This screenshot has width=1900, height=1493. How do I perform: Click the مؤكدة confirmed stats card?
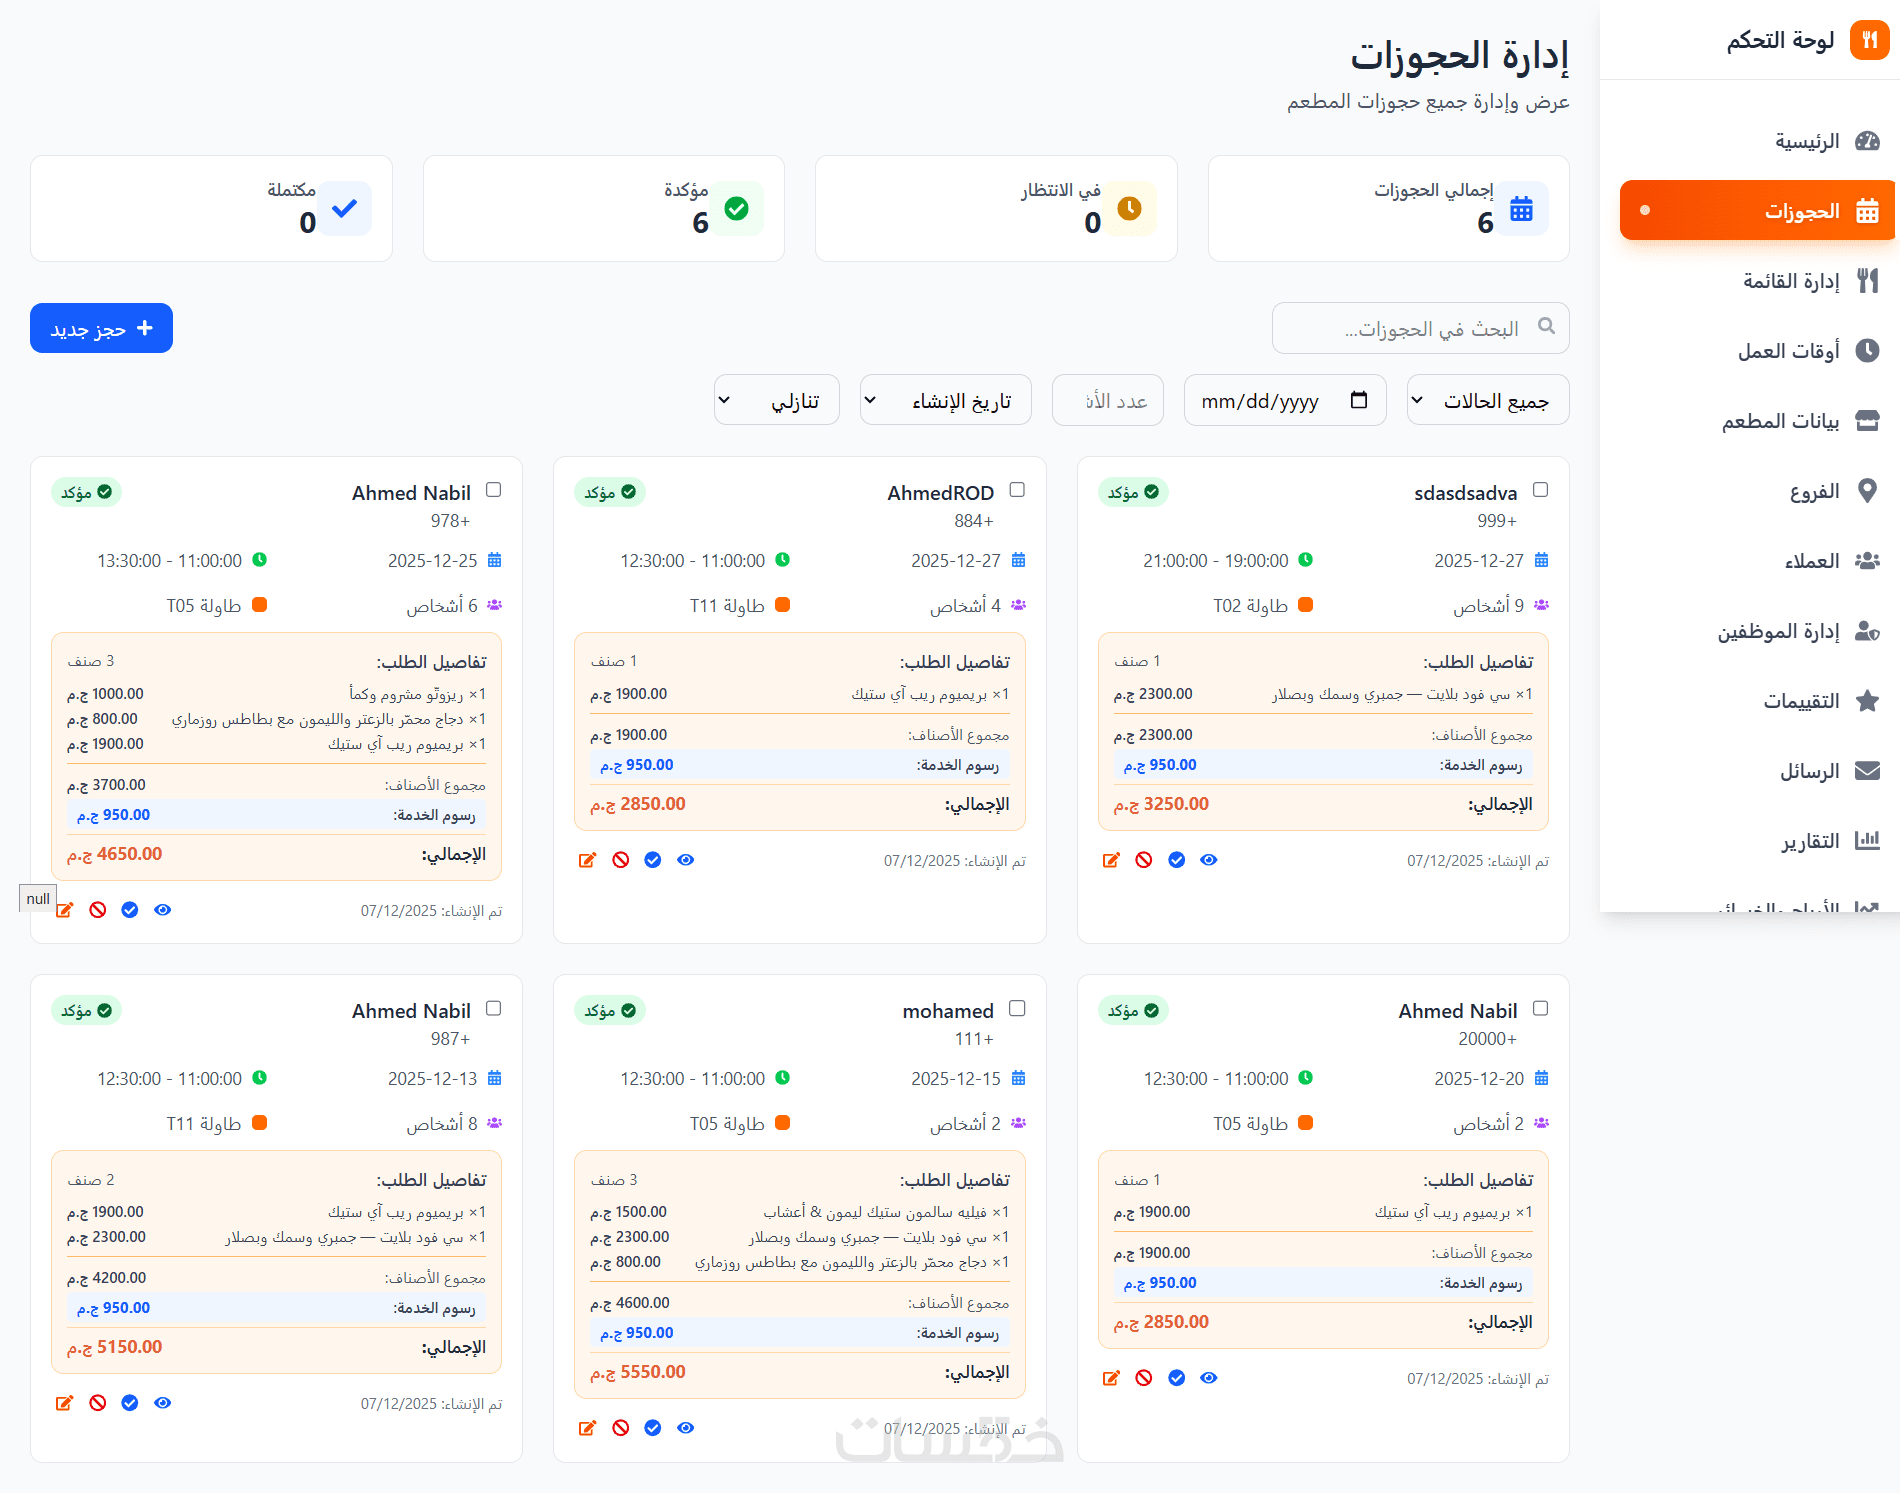coord(604,208)
